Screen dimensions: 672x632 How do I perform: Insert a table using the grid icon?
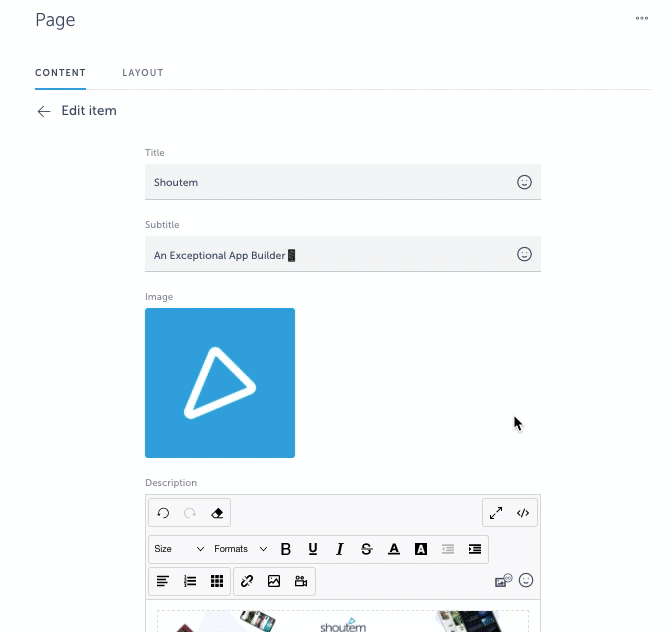[x=217, y=581]
